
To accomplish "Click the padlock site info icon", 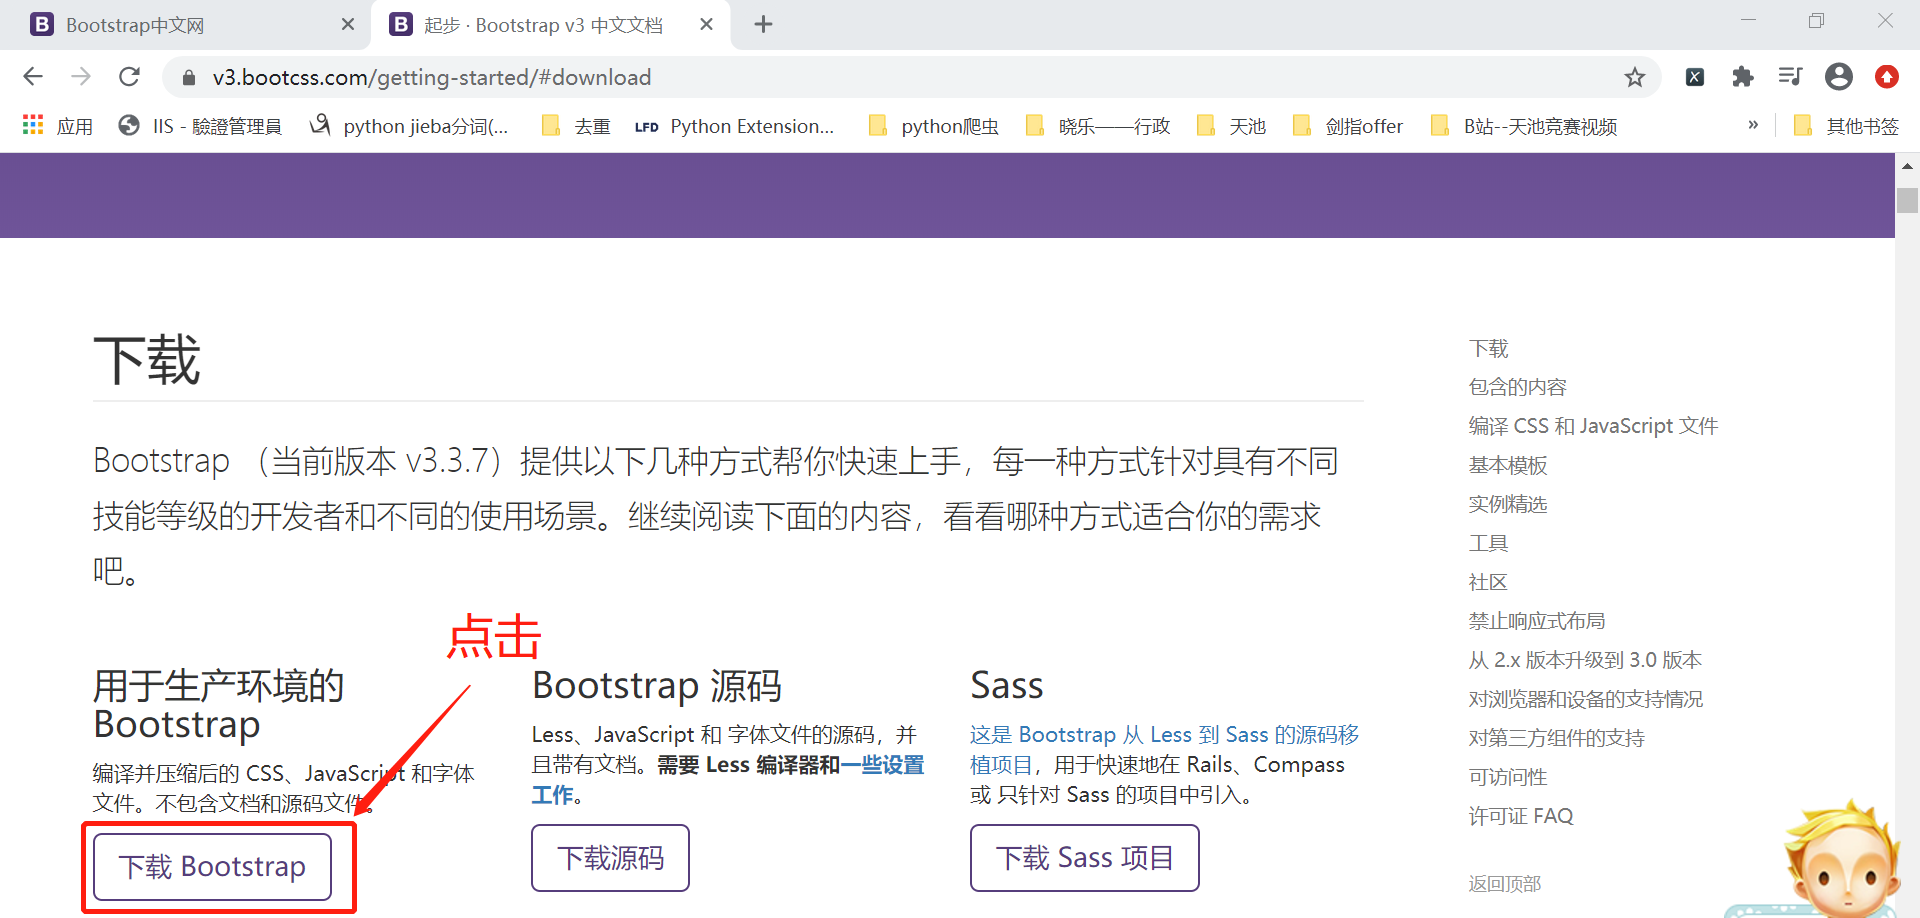I will pos(188,78).
